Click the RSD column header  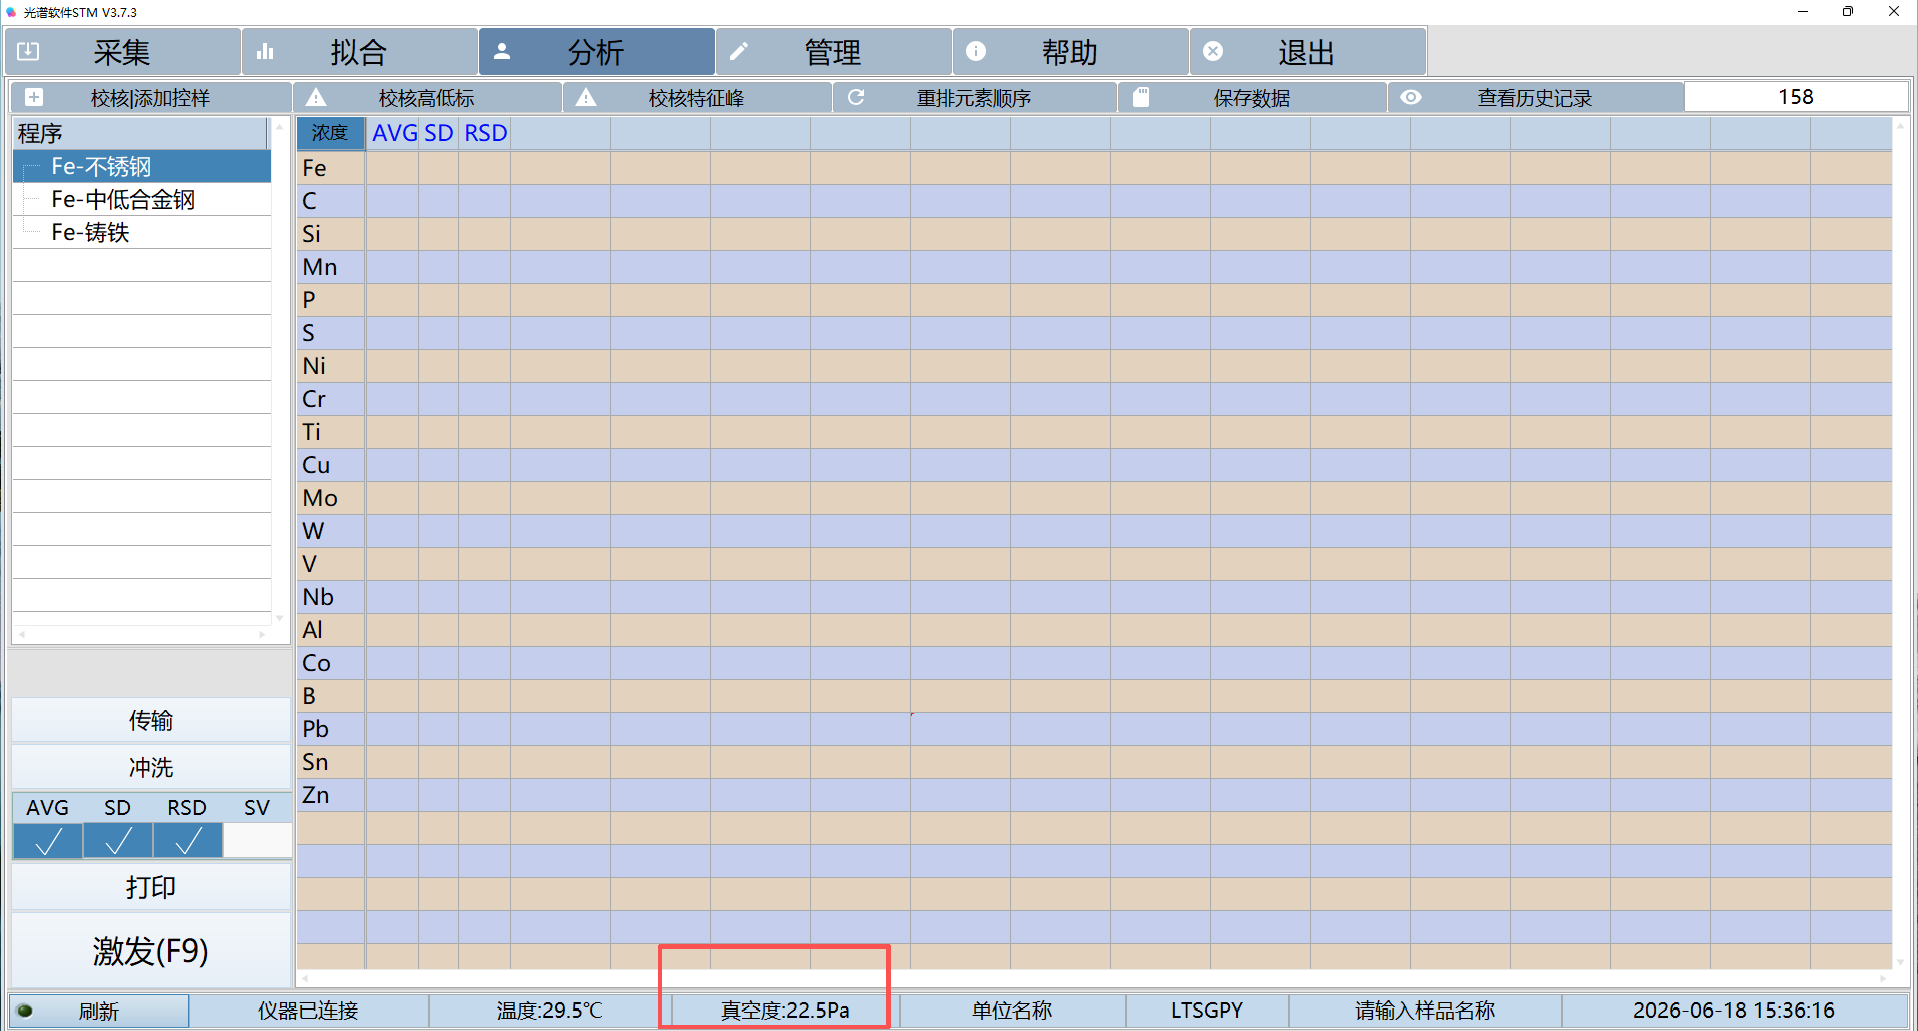tap(485, 133)
